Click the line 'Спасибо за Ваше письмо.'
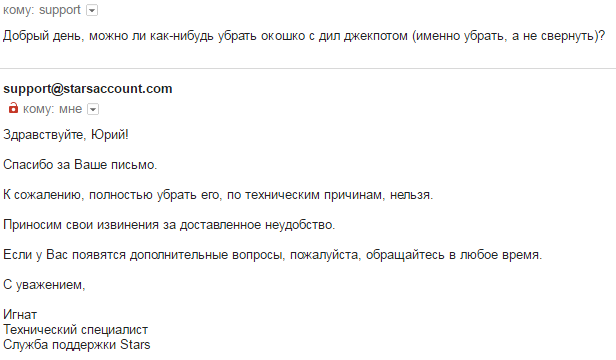This screenshot has height=360, width=616. coord(80,165)
